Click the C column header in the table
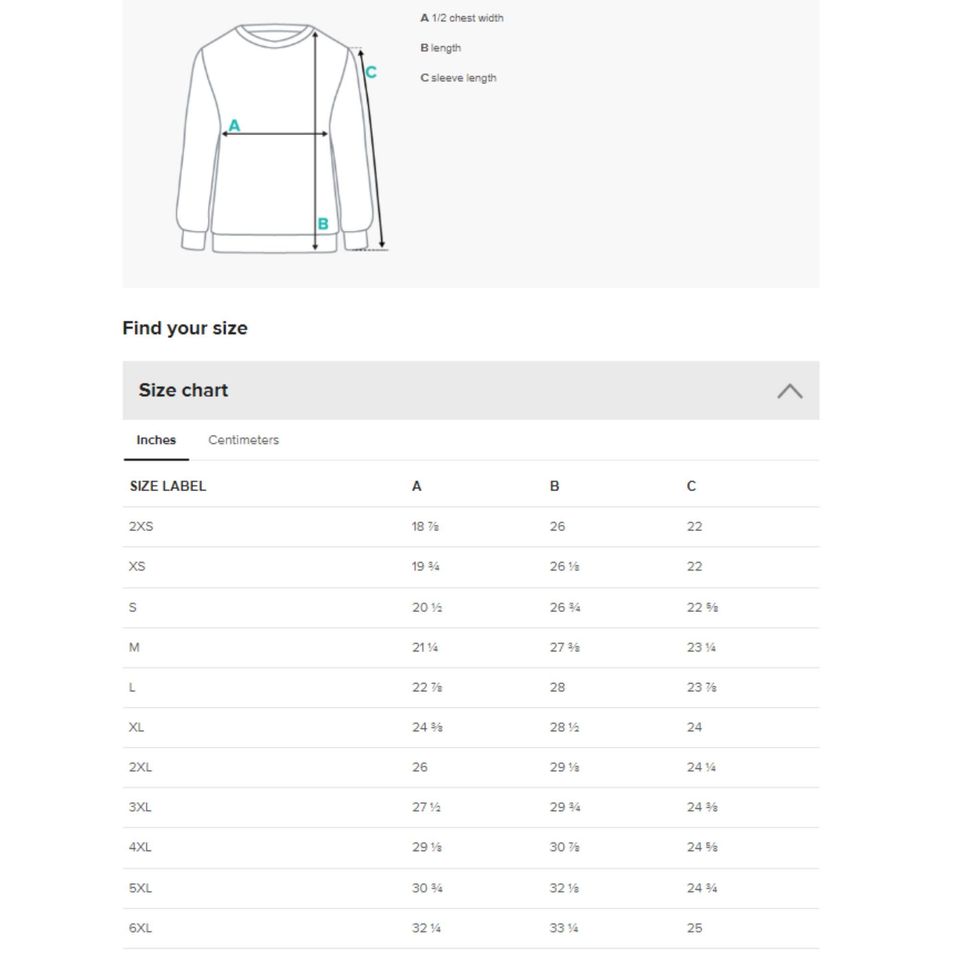Image resolution: width=960 pixels, height=960 pixels. (x=691, y=486)
